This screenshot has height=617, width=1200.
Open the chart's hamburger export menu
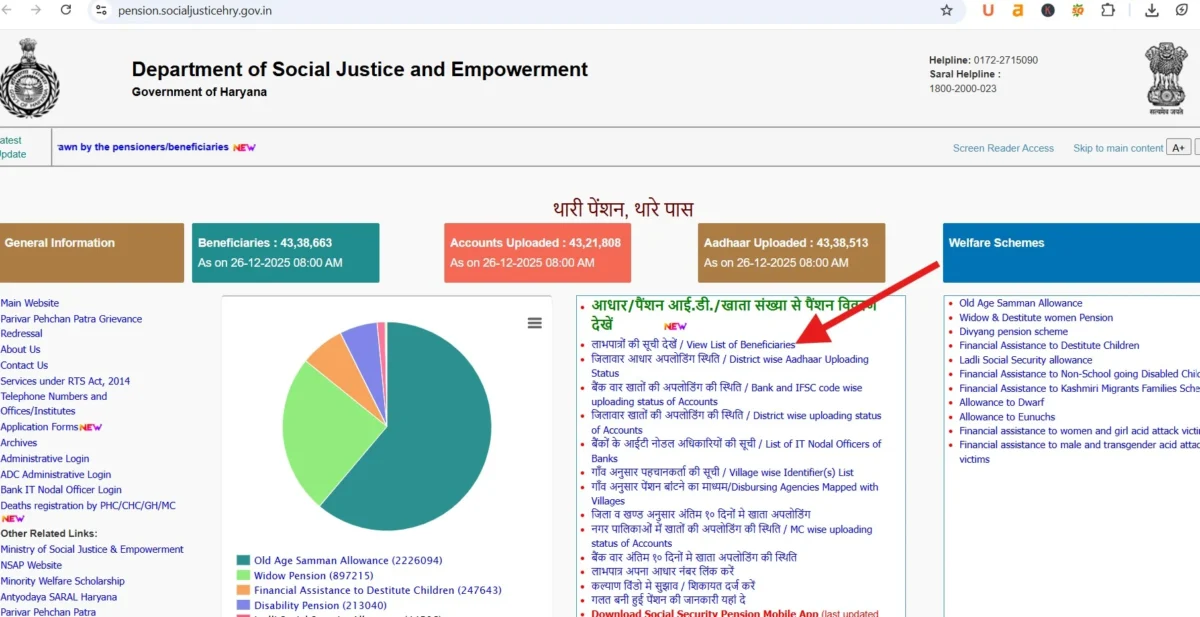[535, 323]
